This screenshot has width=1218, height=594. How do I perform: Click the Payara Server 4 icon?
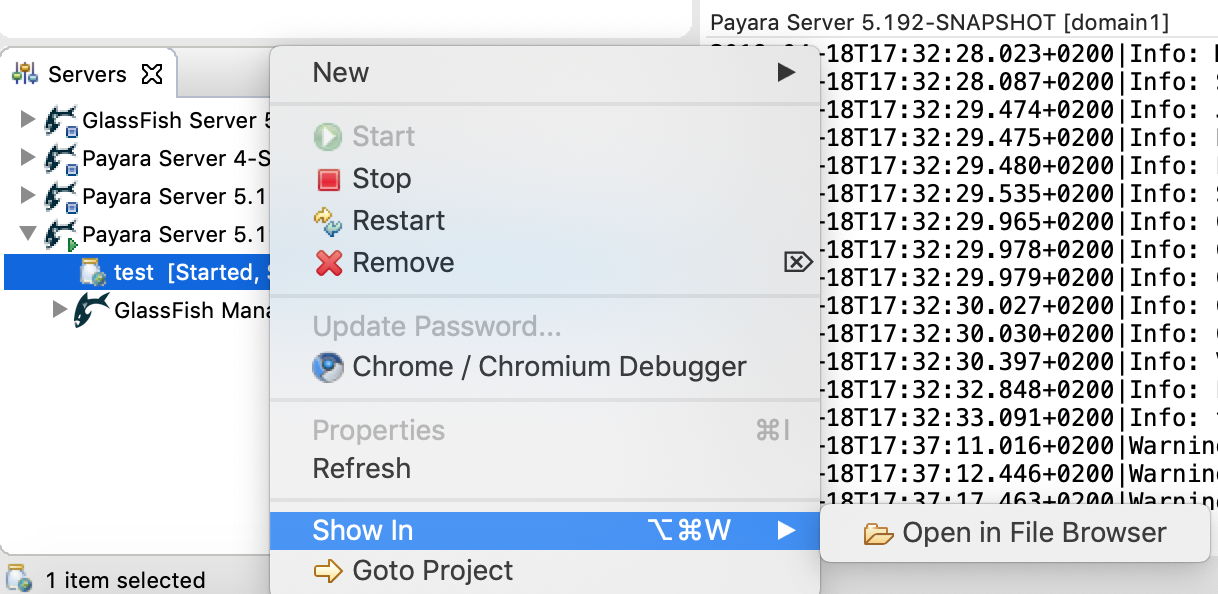tap(61, 159)
